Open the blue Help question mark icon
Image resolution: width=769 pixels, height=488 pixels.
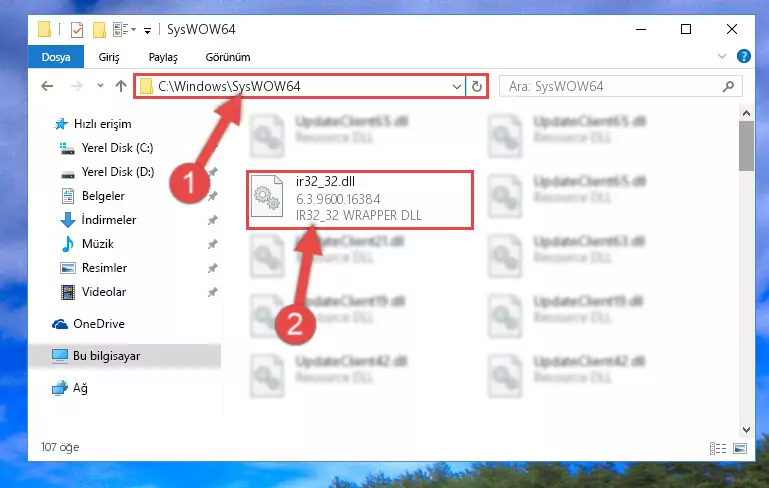pos(743,56)
